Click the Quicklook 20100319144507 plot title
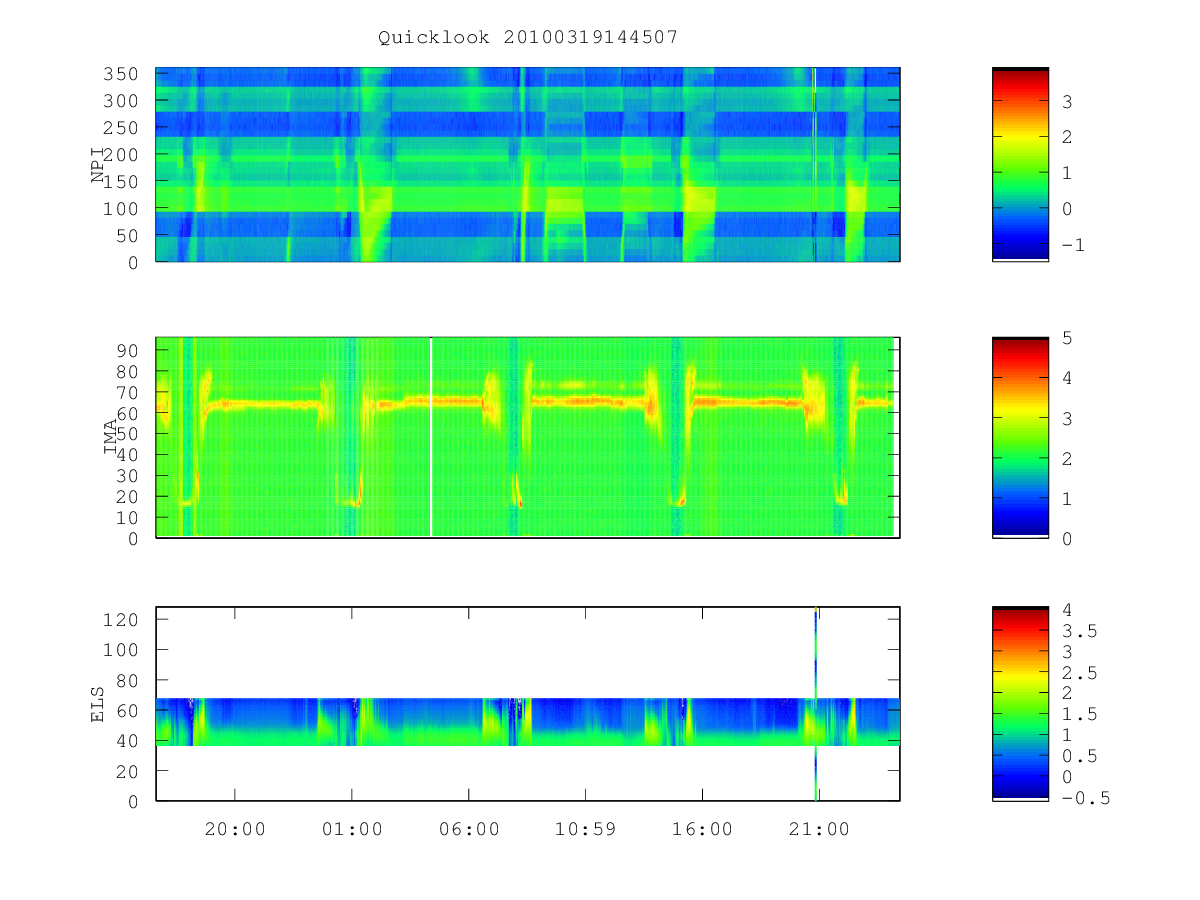1200x900 pixels. [x=528, y=38]
